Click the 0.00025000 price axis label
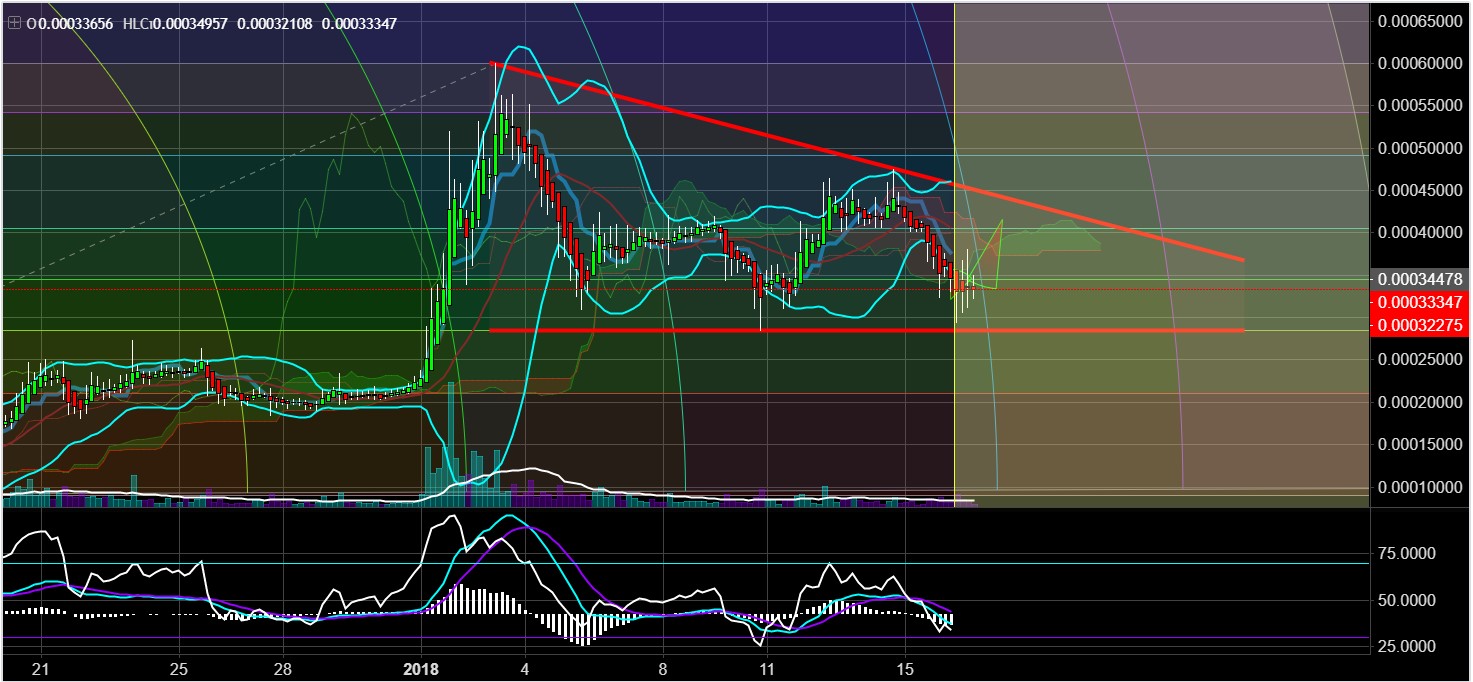 [x=1420, y=360]
